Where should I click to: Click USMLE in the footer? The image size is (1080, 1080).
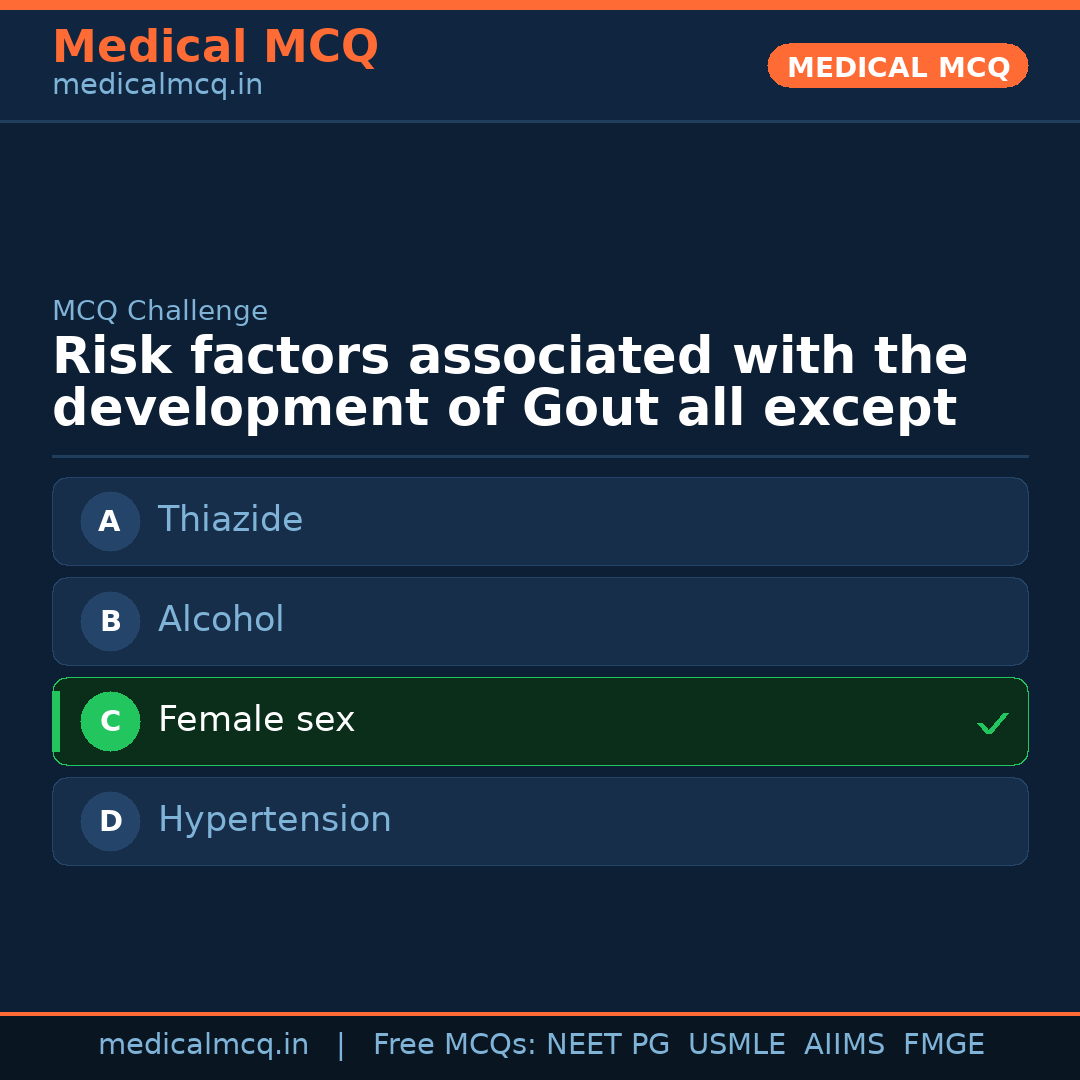[x=736, y=1045]
